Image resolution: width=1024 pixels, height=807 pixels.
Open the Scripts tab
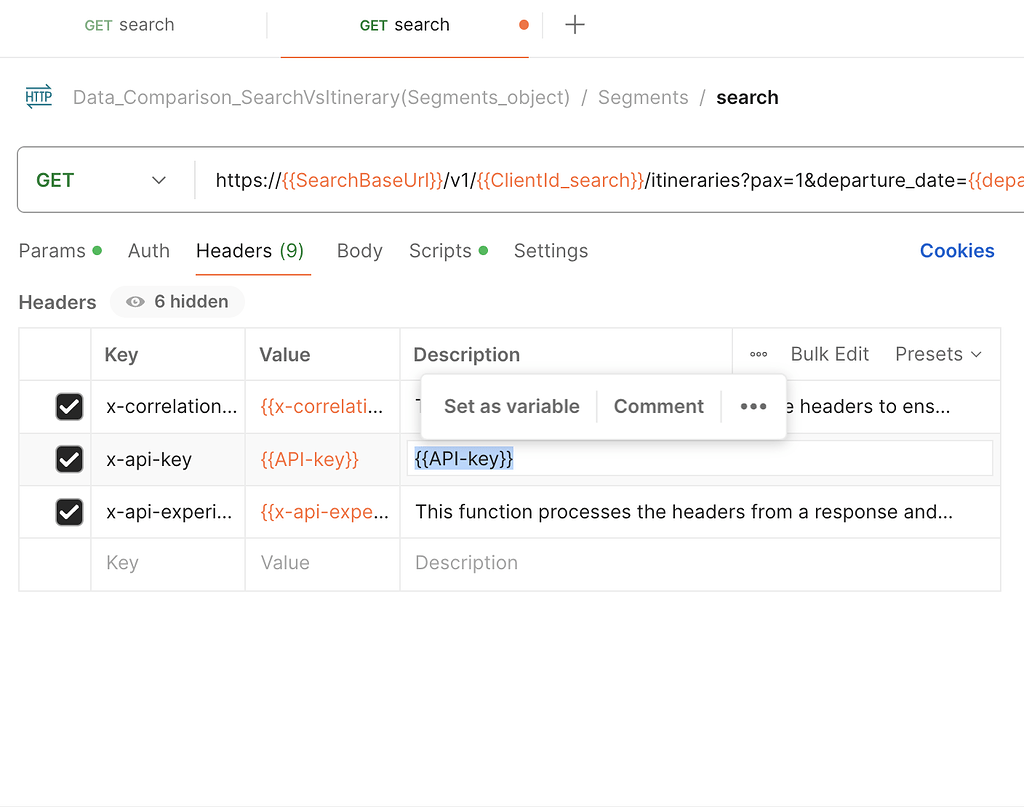[x=440, y=251]
